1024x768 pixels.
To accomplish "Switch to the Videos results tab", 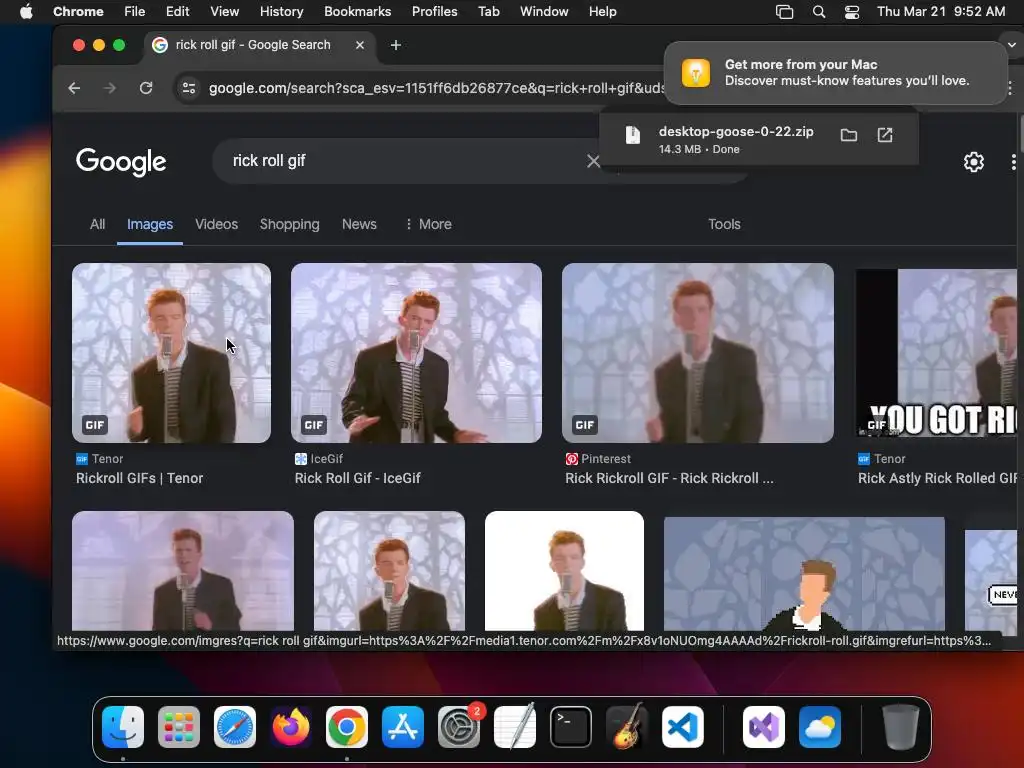I will pyautogui.click(x=216, y=224).
